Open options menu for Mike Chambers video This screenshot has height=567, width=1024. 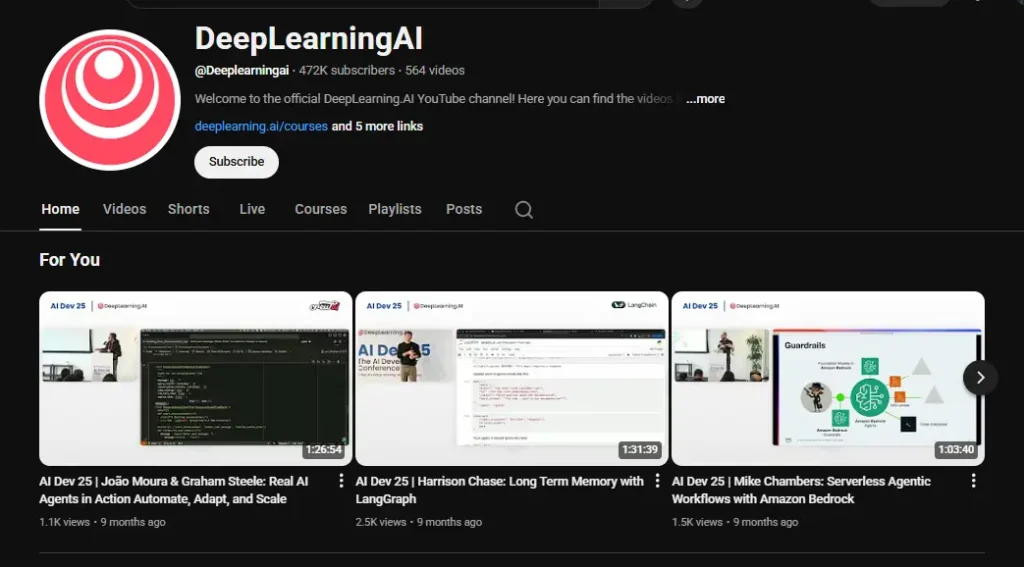[x=973, y=481]
